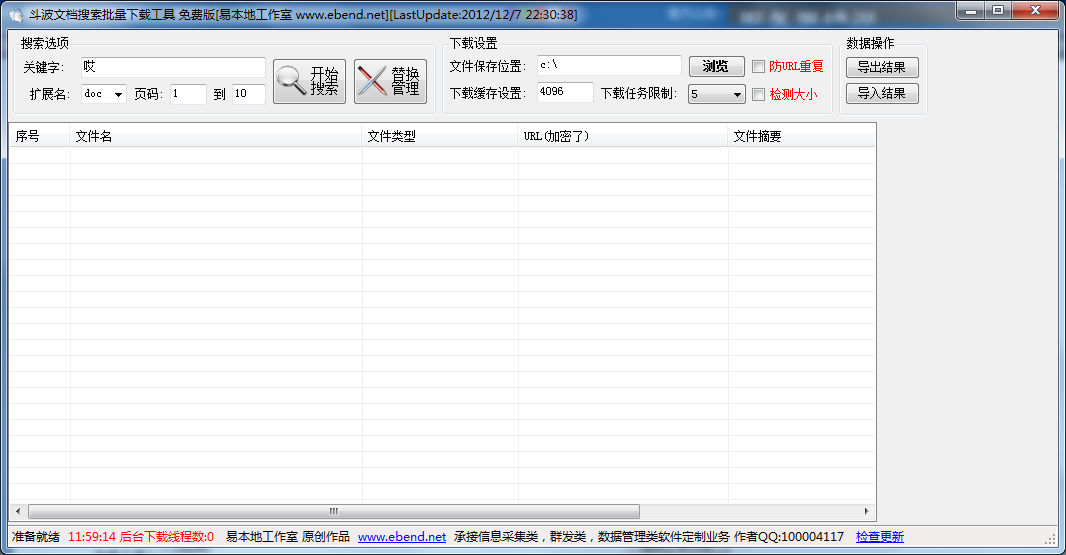The width and height of the screenshot is (1066, 555).
Task: Expand the 扩展名 doc dropdown
Action: (118, 95)
